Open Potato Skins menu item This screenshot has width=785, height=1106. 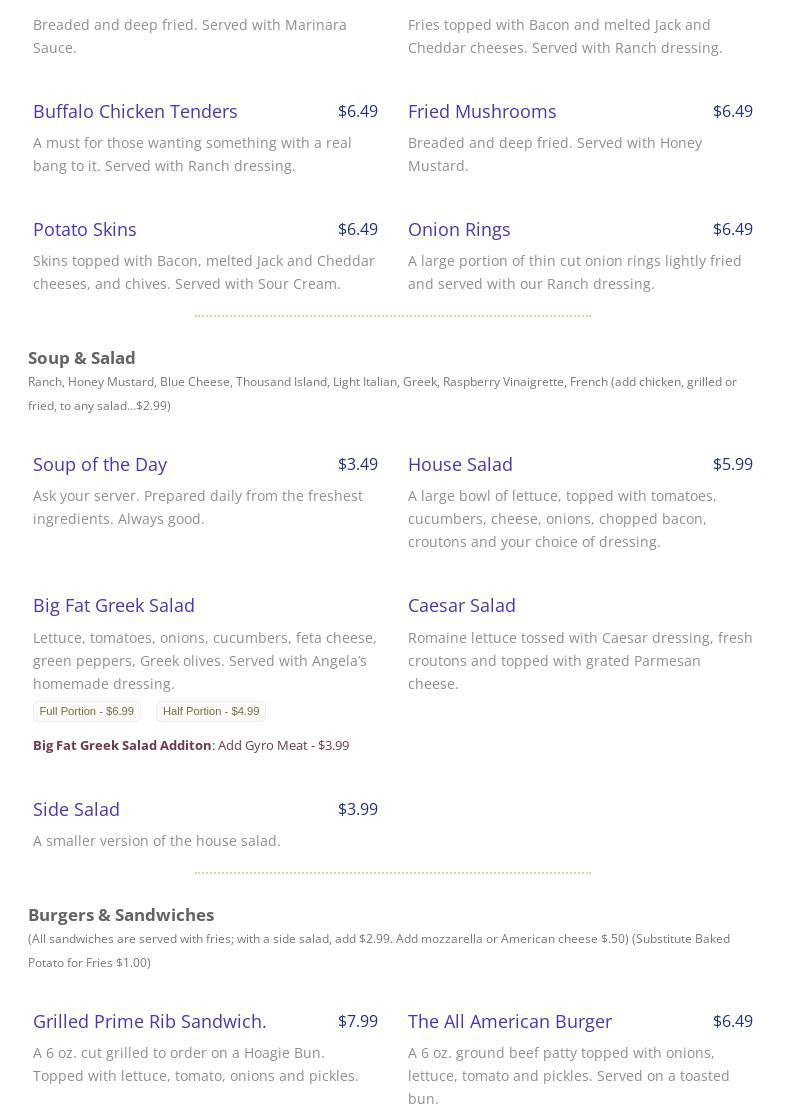[85, 229]
